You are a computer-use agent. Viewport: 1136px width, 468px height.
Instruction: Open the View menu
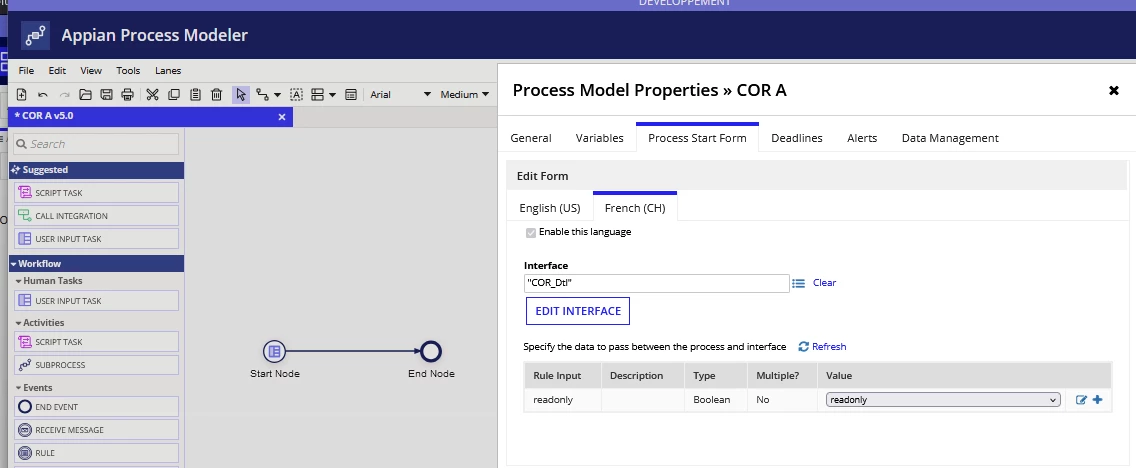tap(91, 71)
